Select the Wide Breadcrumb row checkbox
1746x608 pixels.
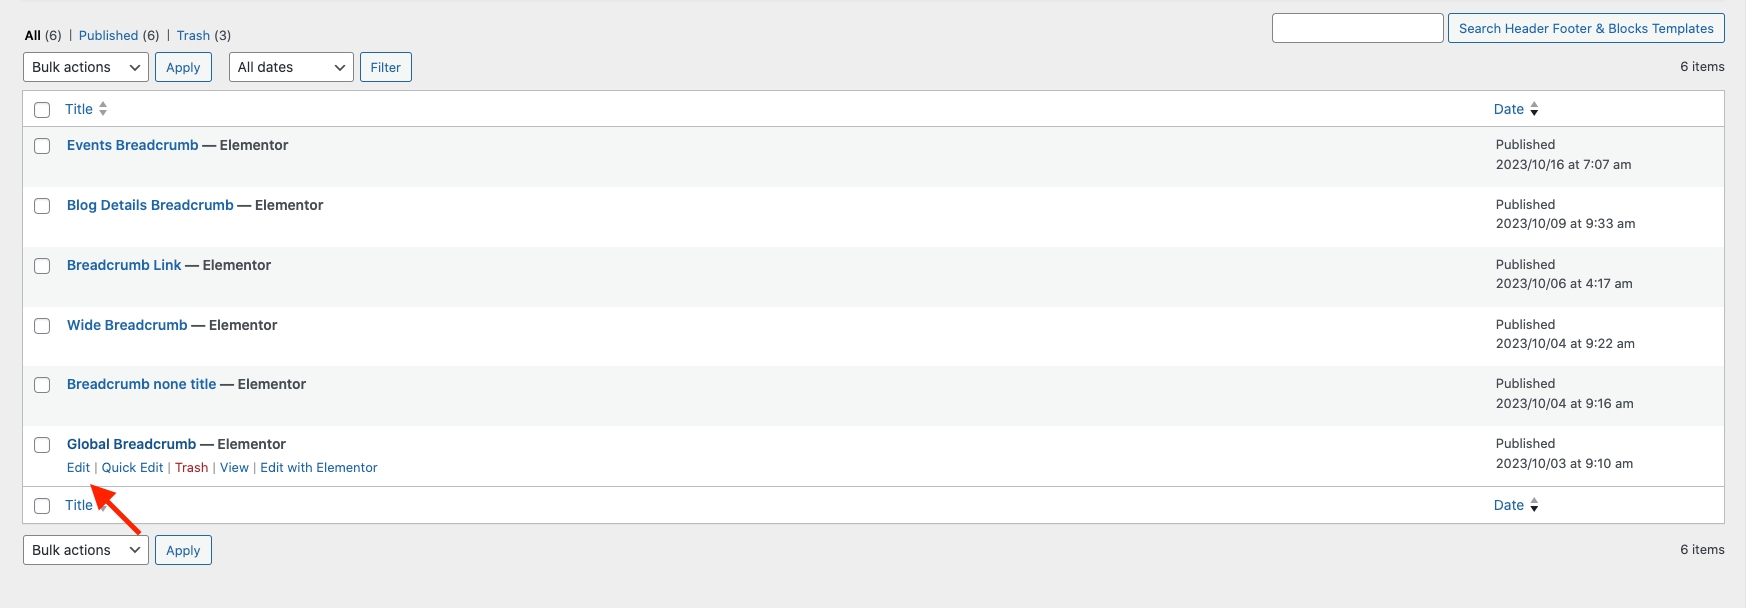(x=42, y=326)
